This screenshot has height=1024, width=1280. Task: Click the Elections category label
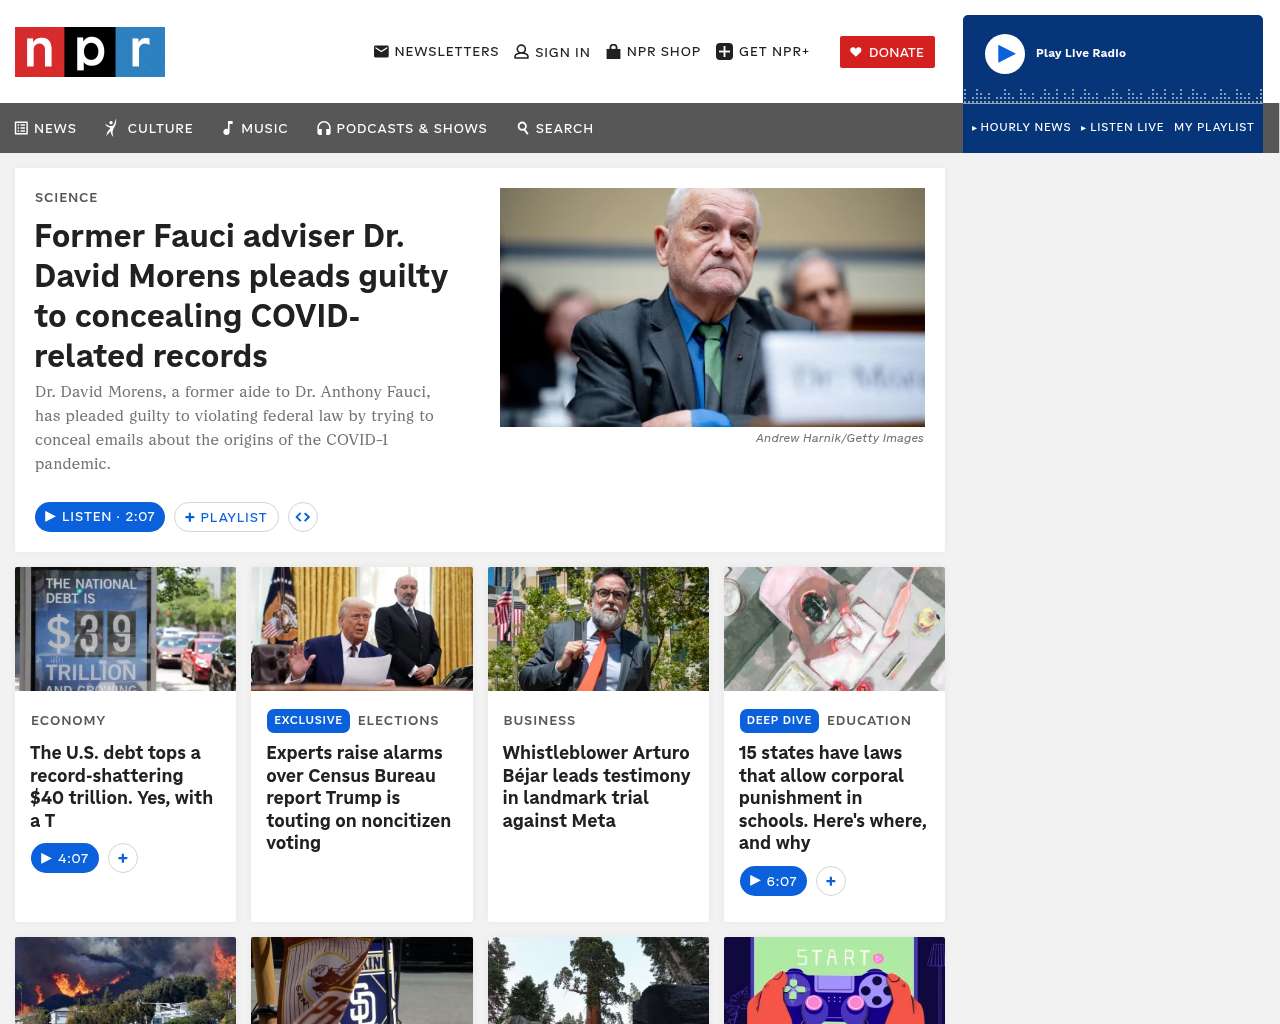tap(398, 720)
